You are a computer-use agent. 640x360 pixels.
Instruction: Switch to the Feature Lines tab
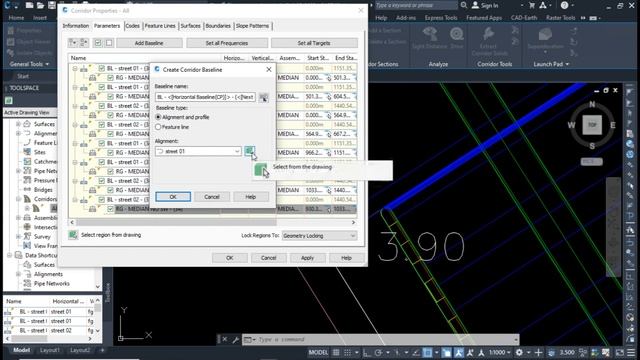(x=160, y=26)
